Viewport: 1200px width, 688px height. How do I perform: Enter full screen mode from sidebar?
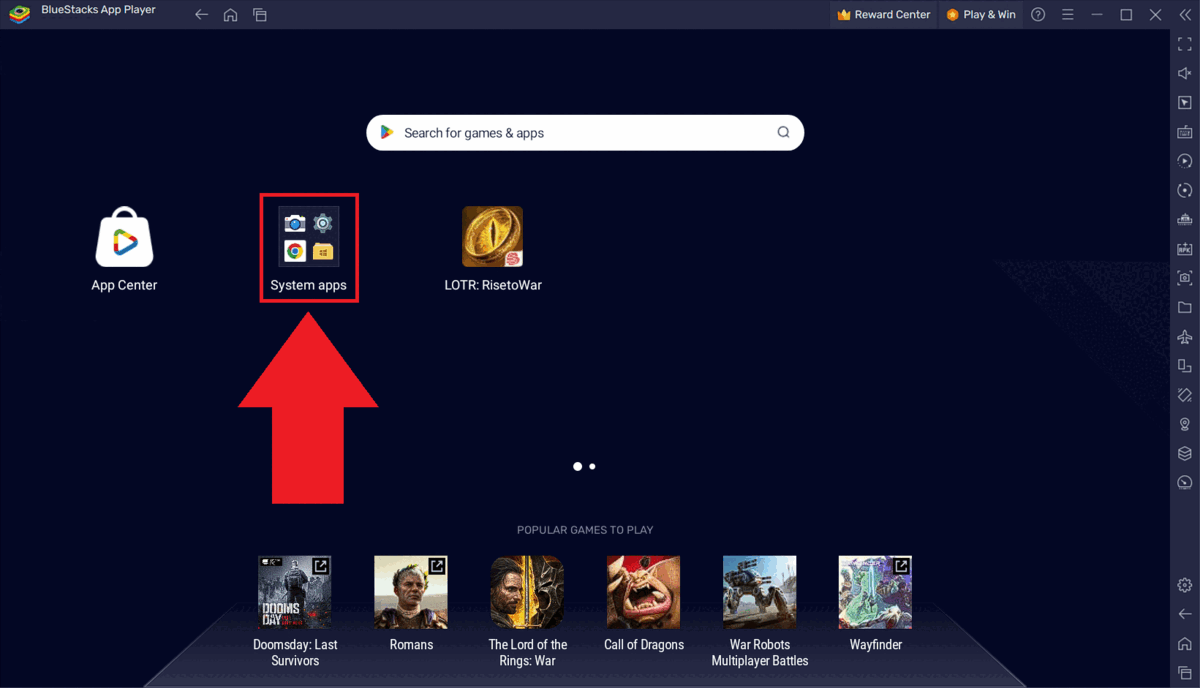point(1185,44)
